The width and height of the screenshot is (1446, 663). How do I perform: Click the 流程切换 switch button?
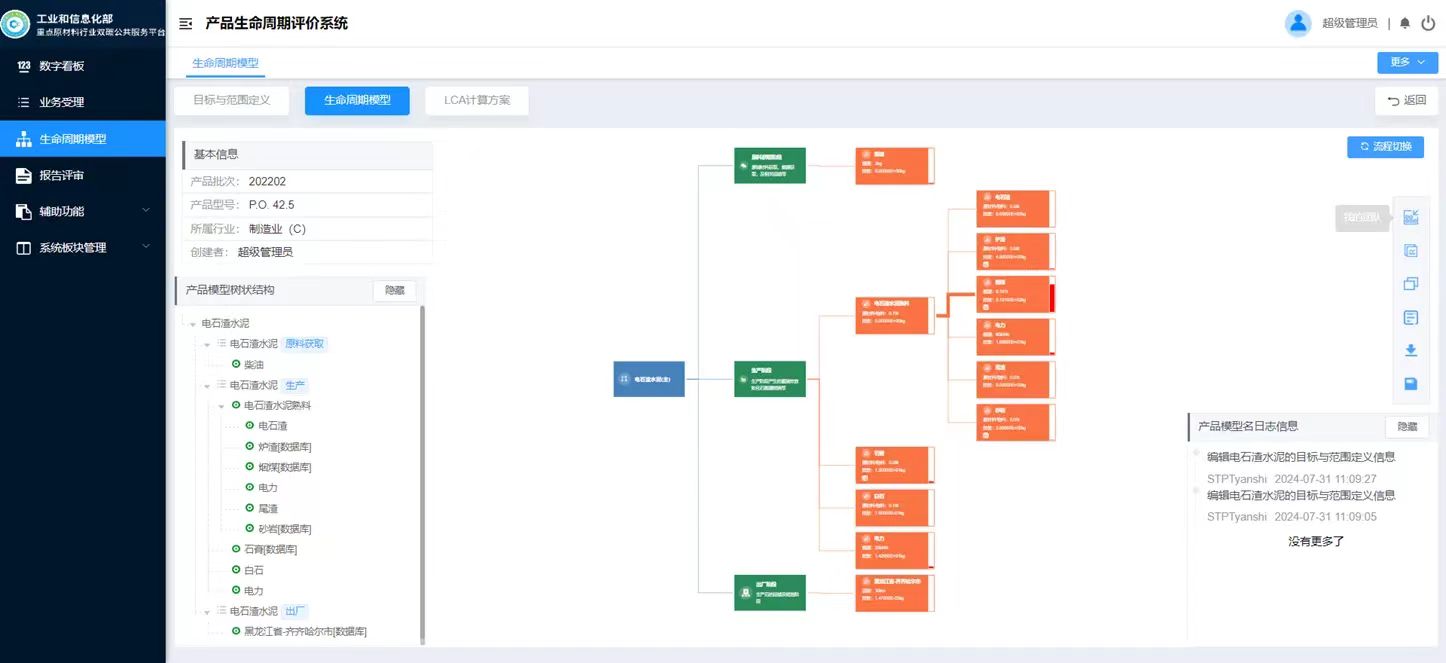(x=1385, y=147)
